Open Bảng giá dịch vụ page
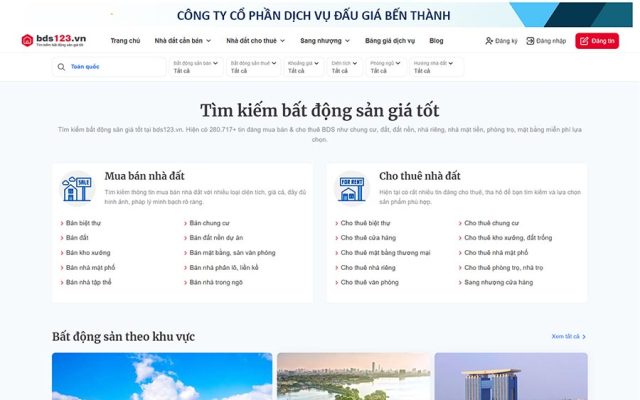This screenshot has height=400, width=640. tap(390, 41)
